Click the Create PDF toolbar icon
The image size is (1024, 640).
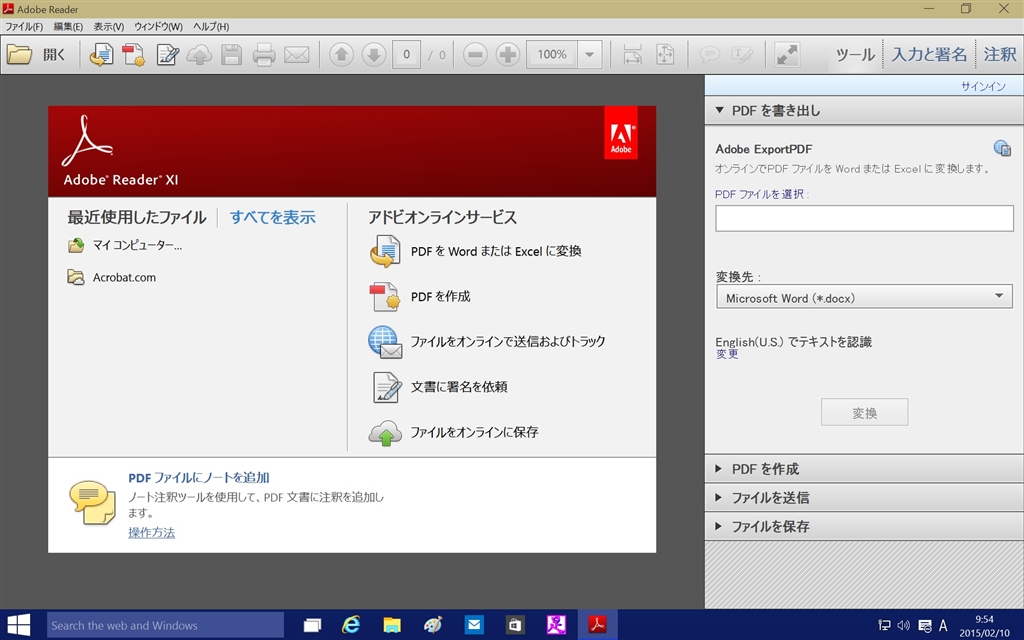134,55
